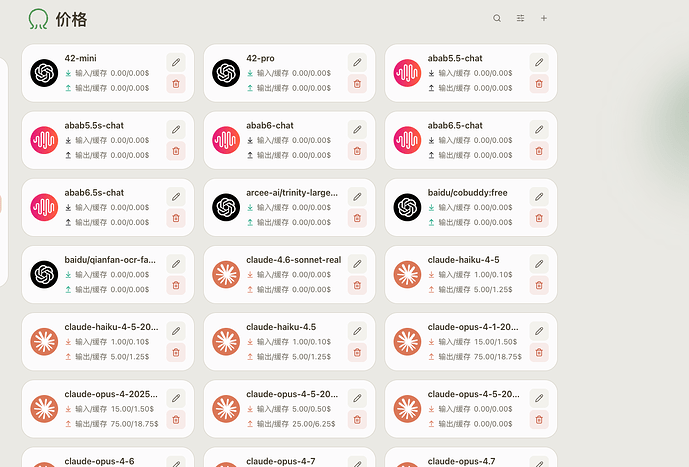Click the 42-mini OpenAI logo thumbnail
689x467 pixels.
[44, 73]
